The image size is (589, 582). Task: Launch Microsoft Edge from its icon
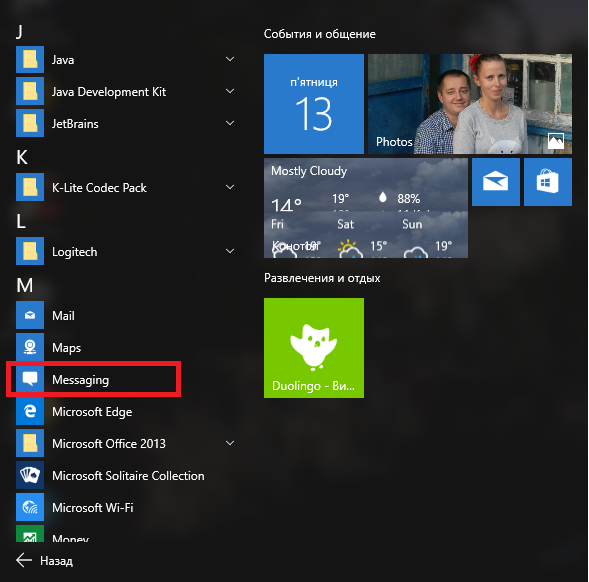coord(30,411)
